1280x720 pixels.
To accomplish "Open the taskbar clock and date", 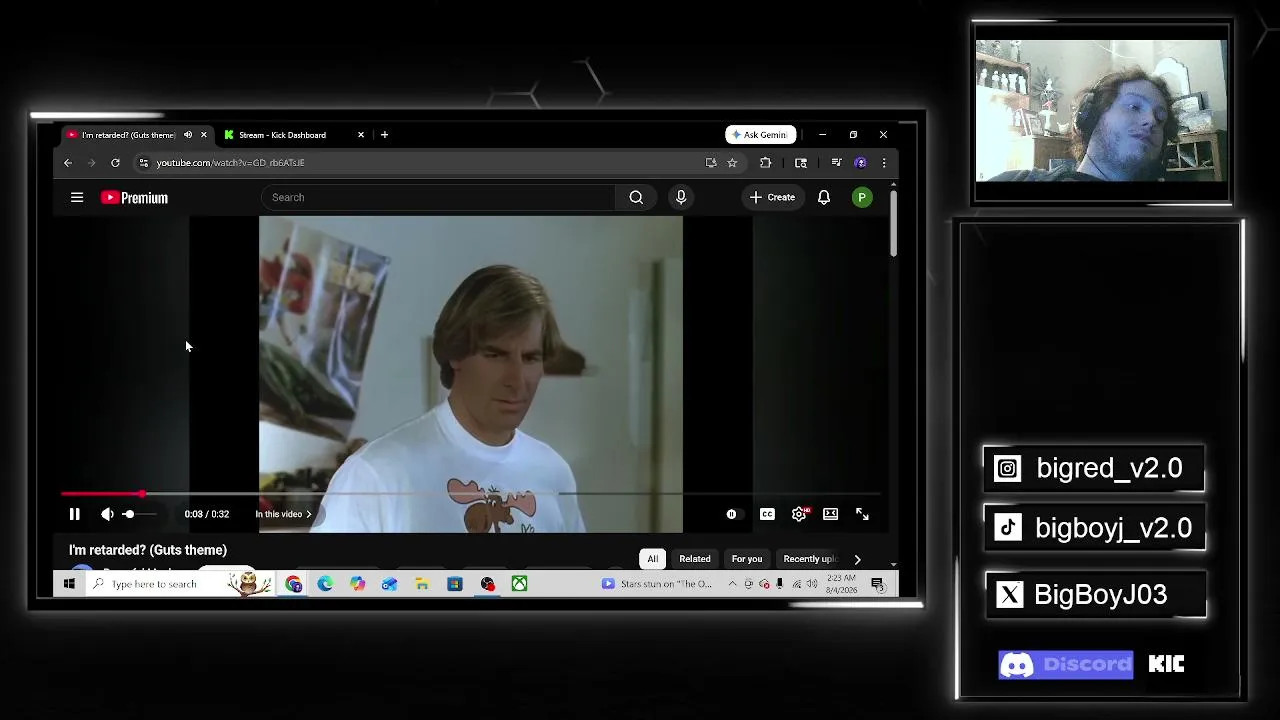I will point(842,584).
